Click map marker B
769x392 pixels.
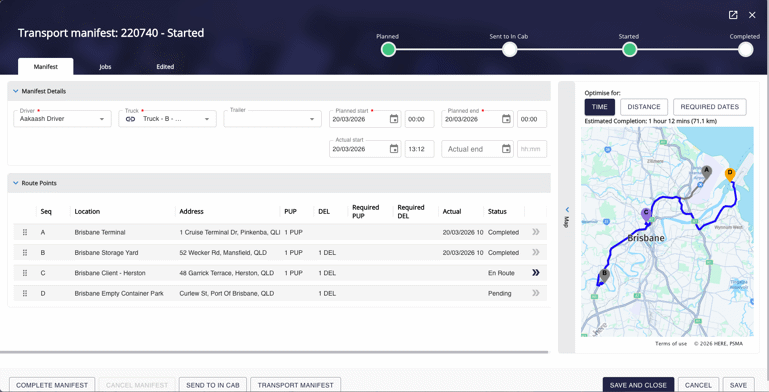pyautogui.click(x=605, y=275)
